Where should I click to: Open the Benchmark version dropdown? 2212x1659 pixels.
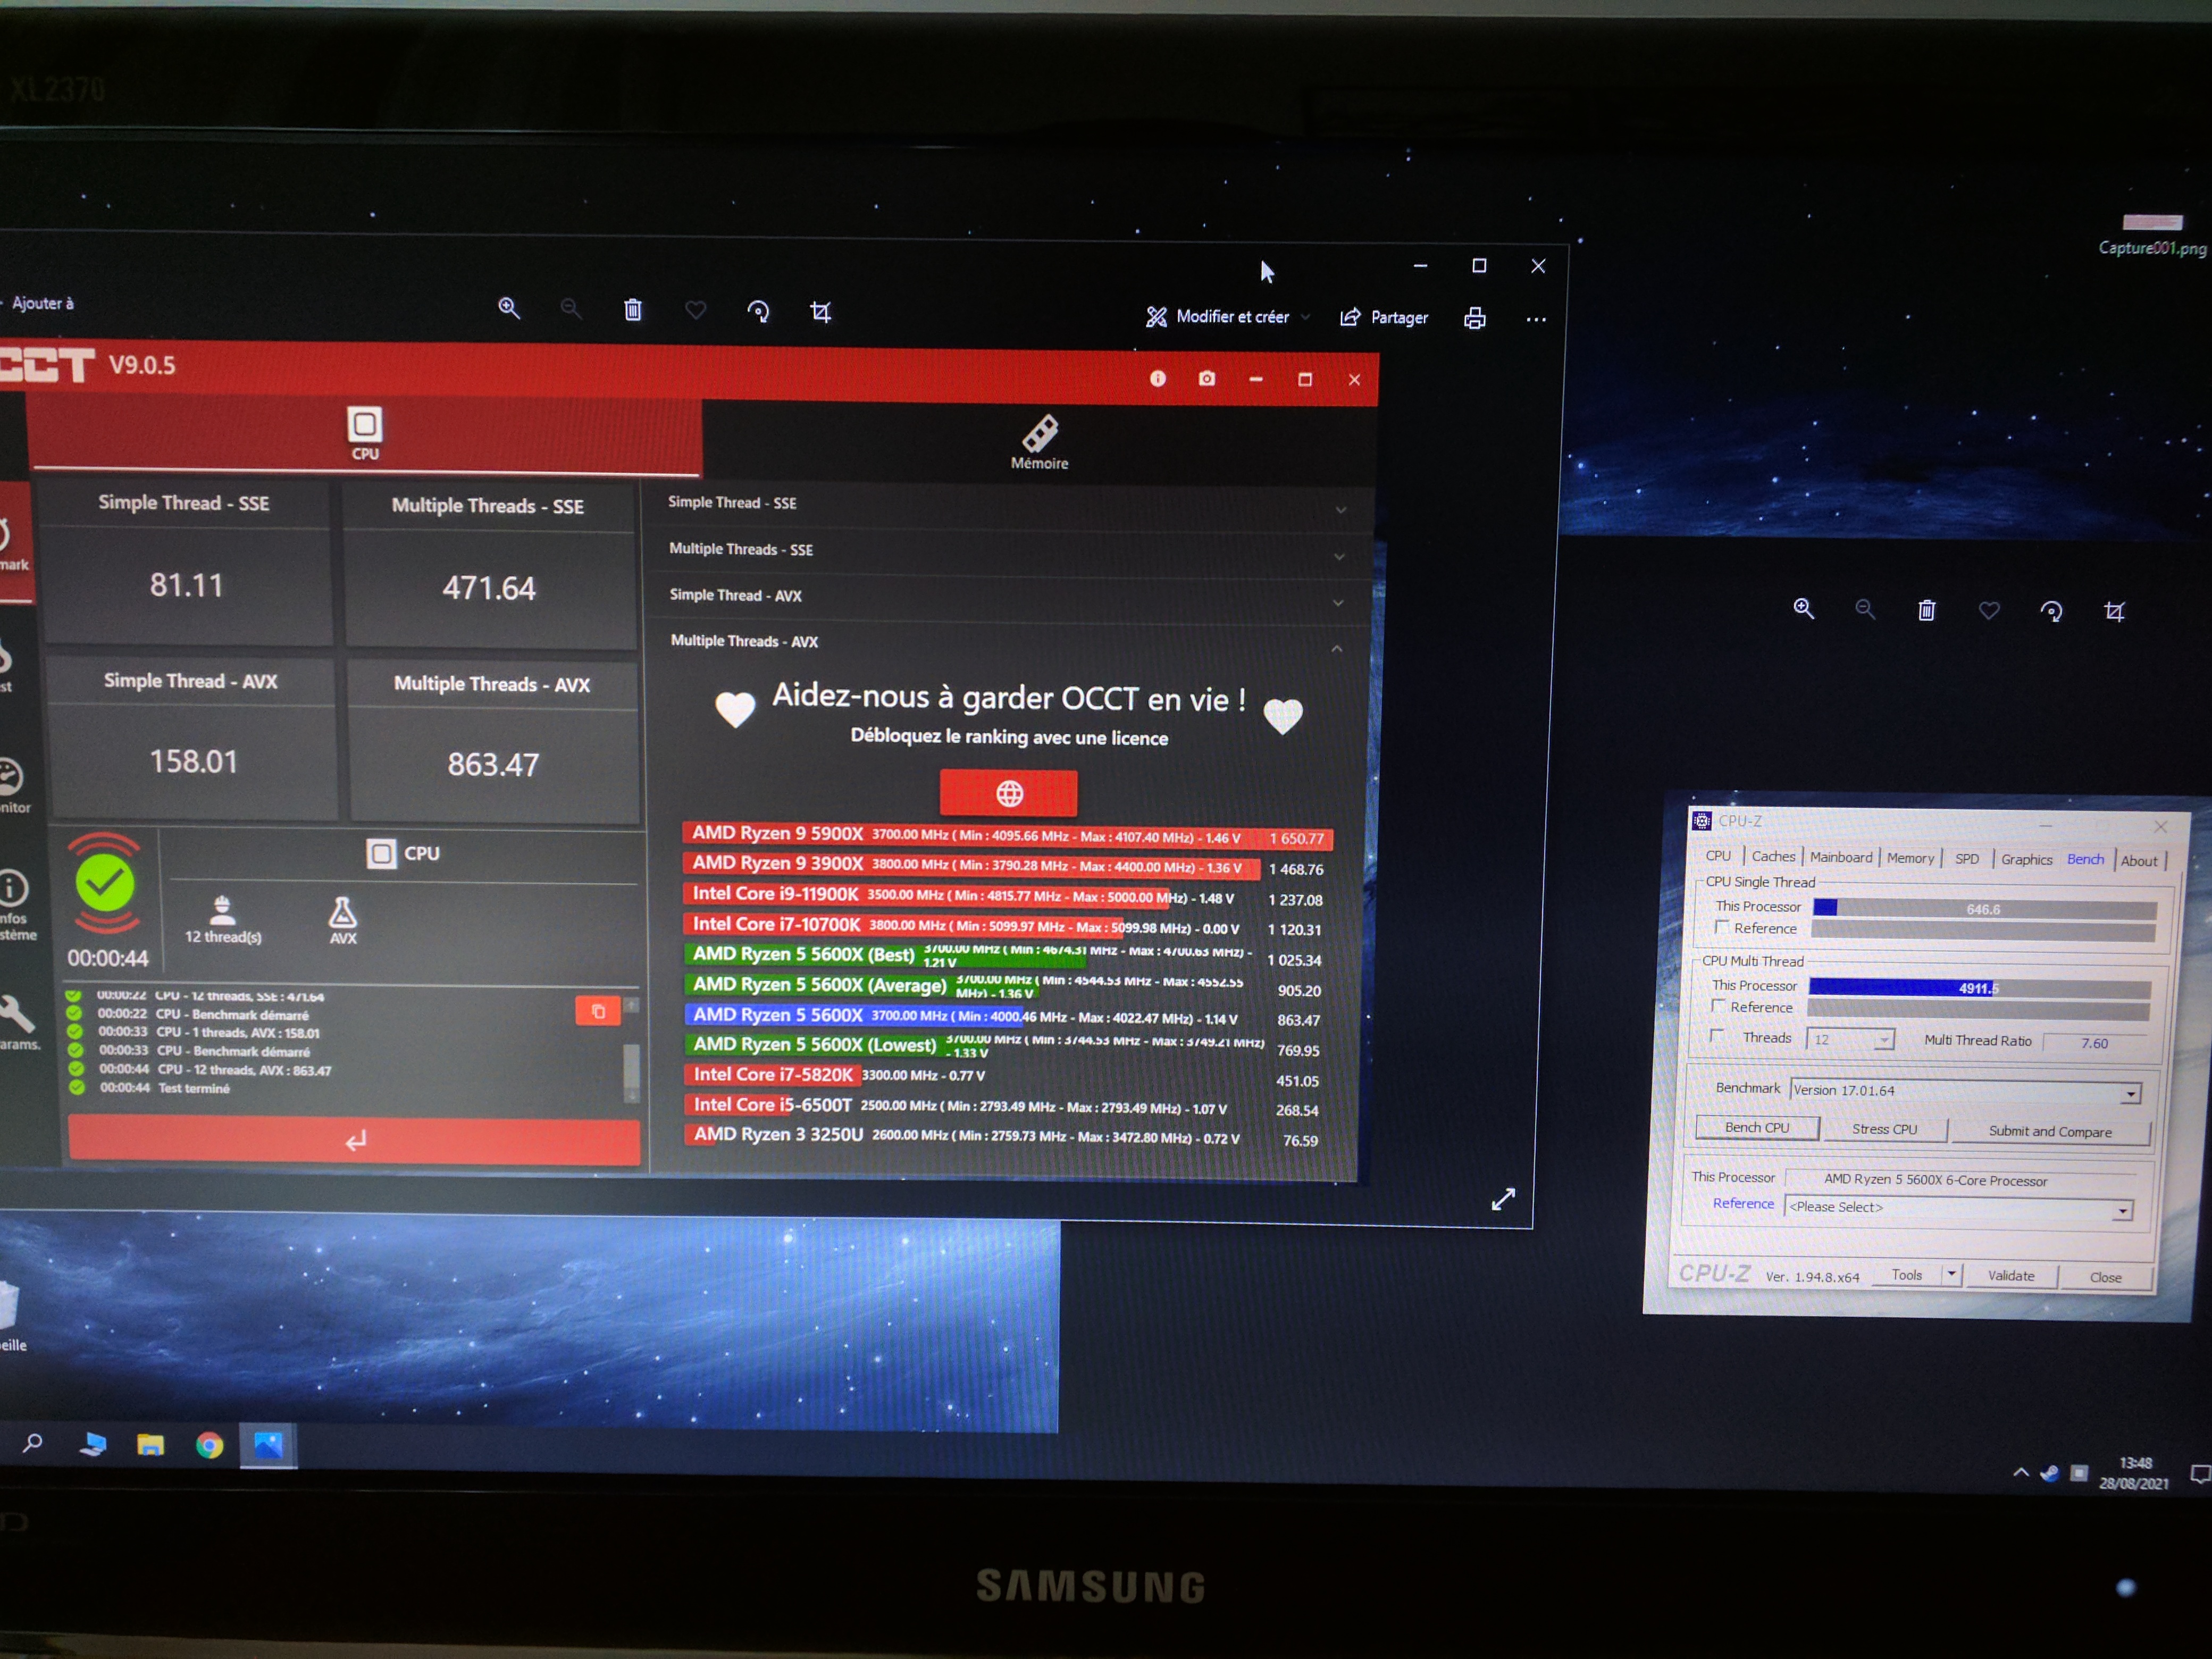(2130, 1094)
